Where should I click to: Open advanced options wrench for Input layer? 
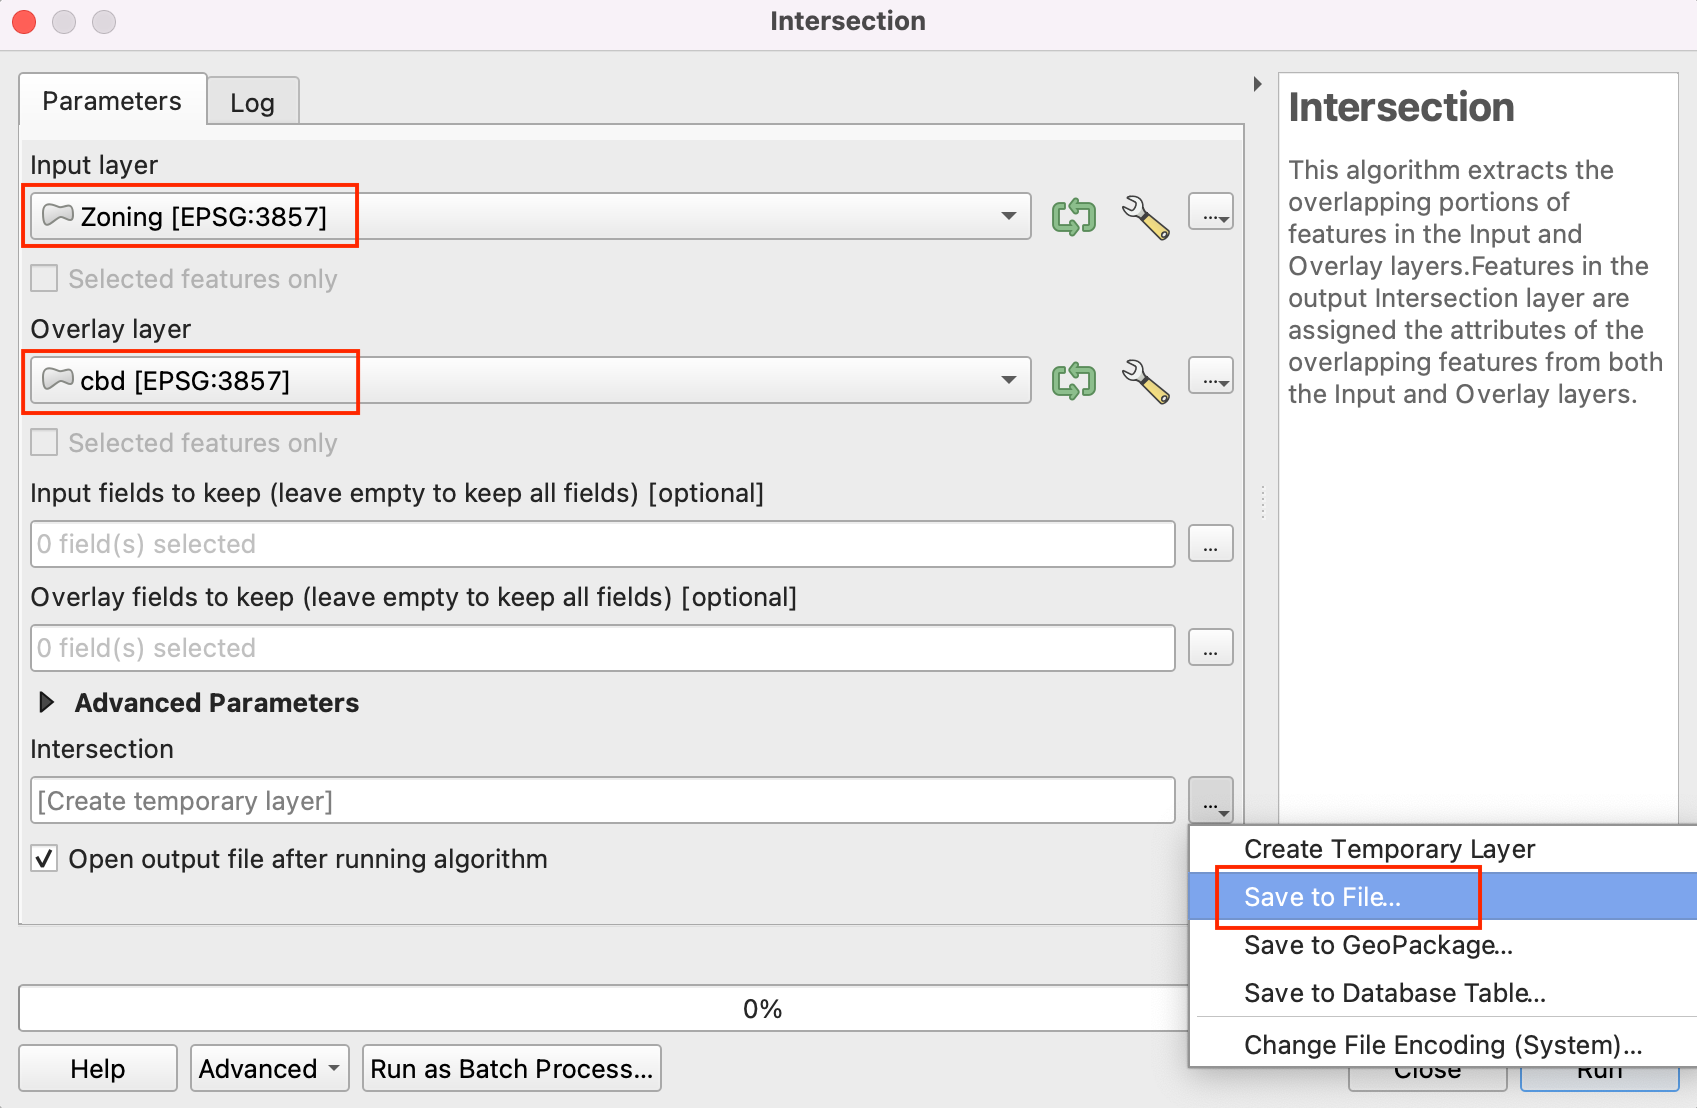(x=1145, y=216)
